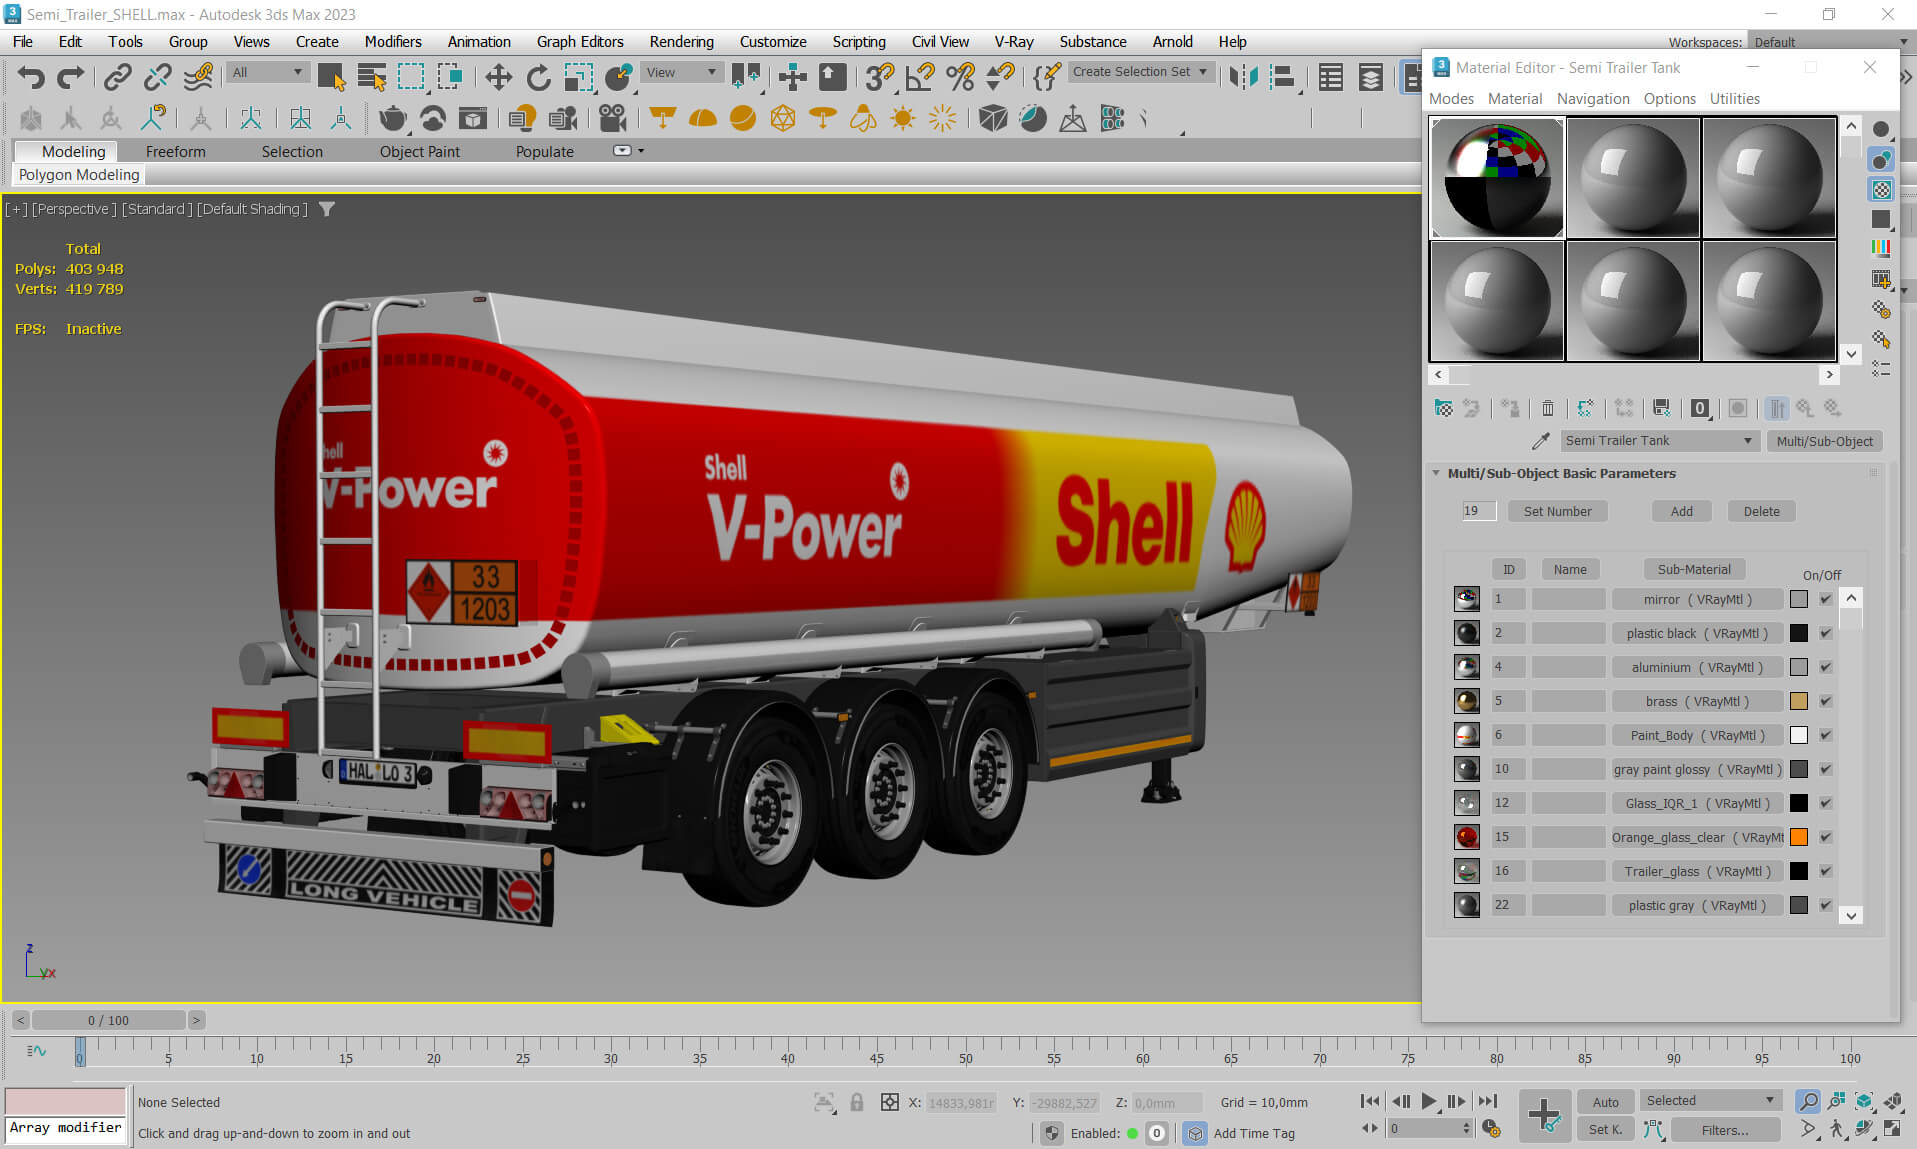
Task: Open the Modifiers menu
Action: click(x=392, y=42)
